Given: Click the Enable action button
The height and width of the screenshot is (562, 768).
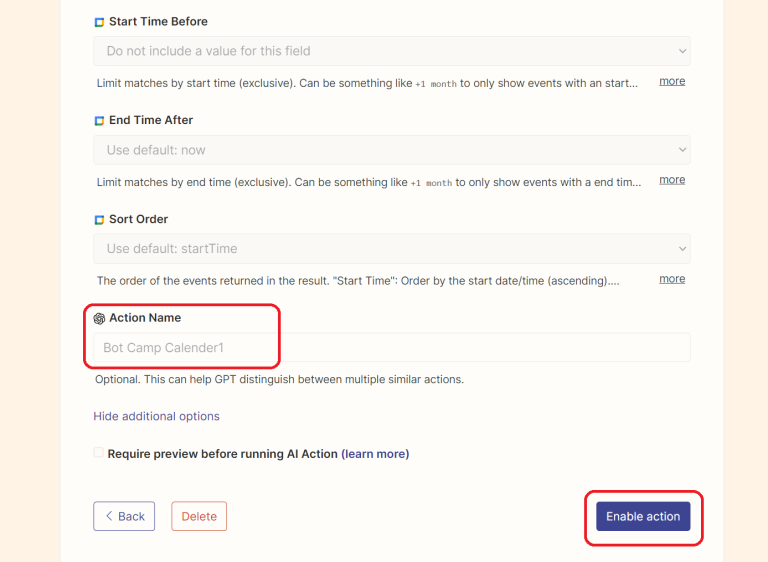Looking at the screenshot, I should tap(643, 516).
